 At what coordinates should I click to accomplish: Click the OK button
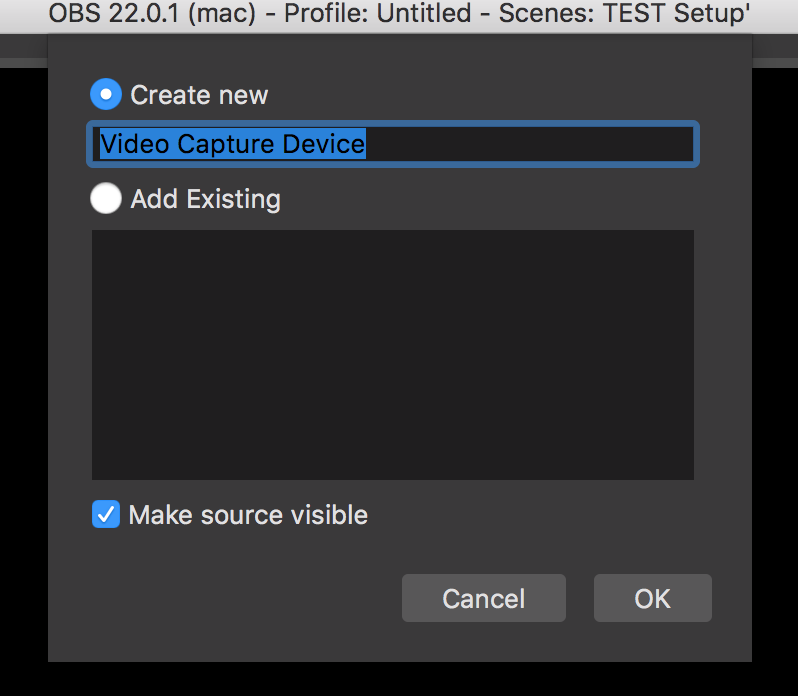pyautogui.click(x=652, y=598)
